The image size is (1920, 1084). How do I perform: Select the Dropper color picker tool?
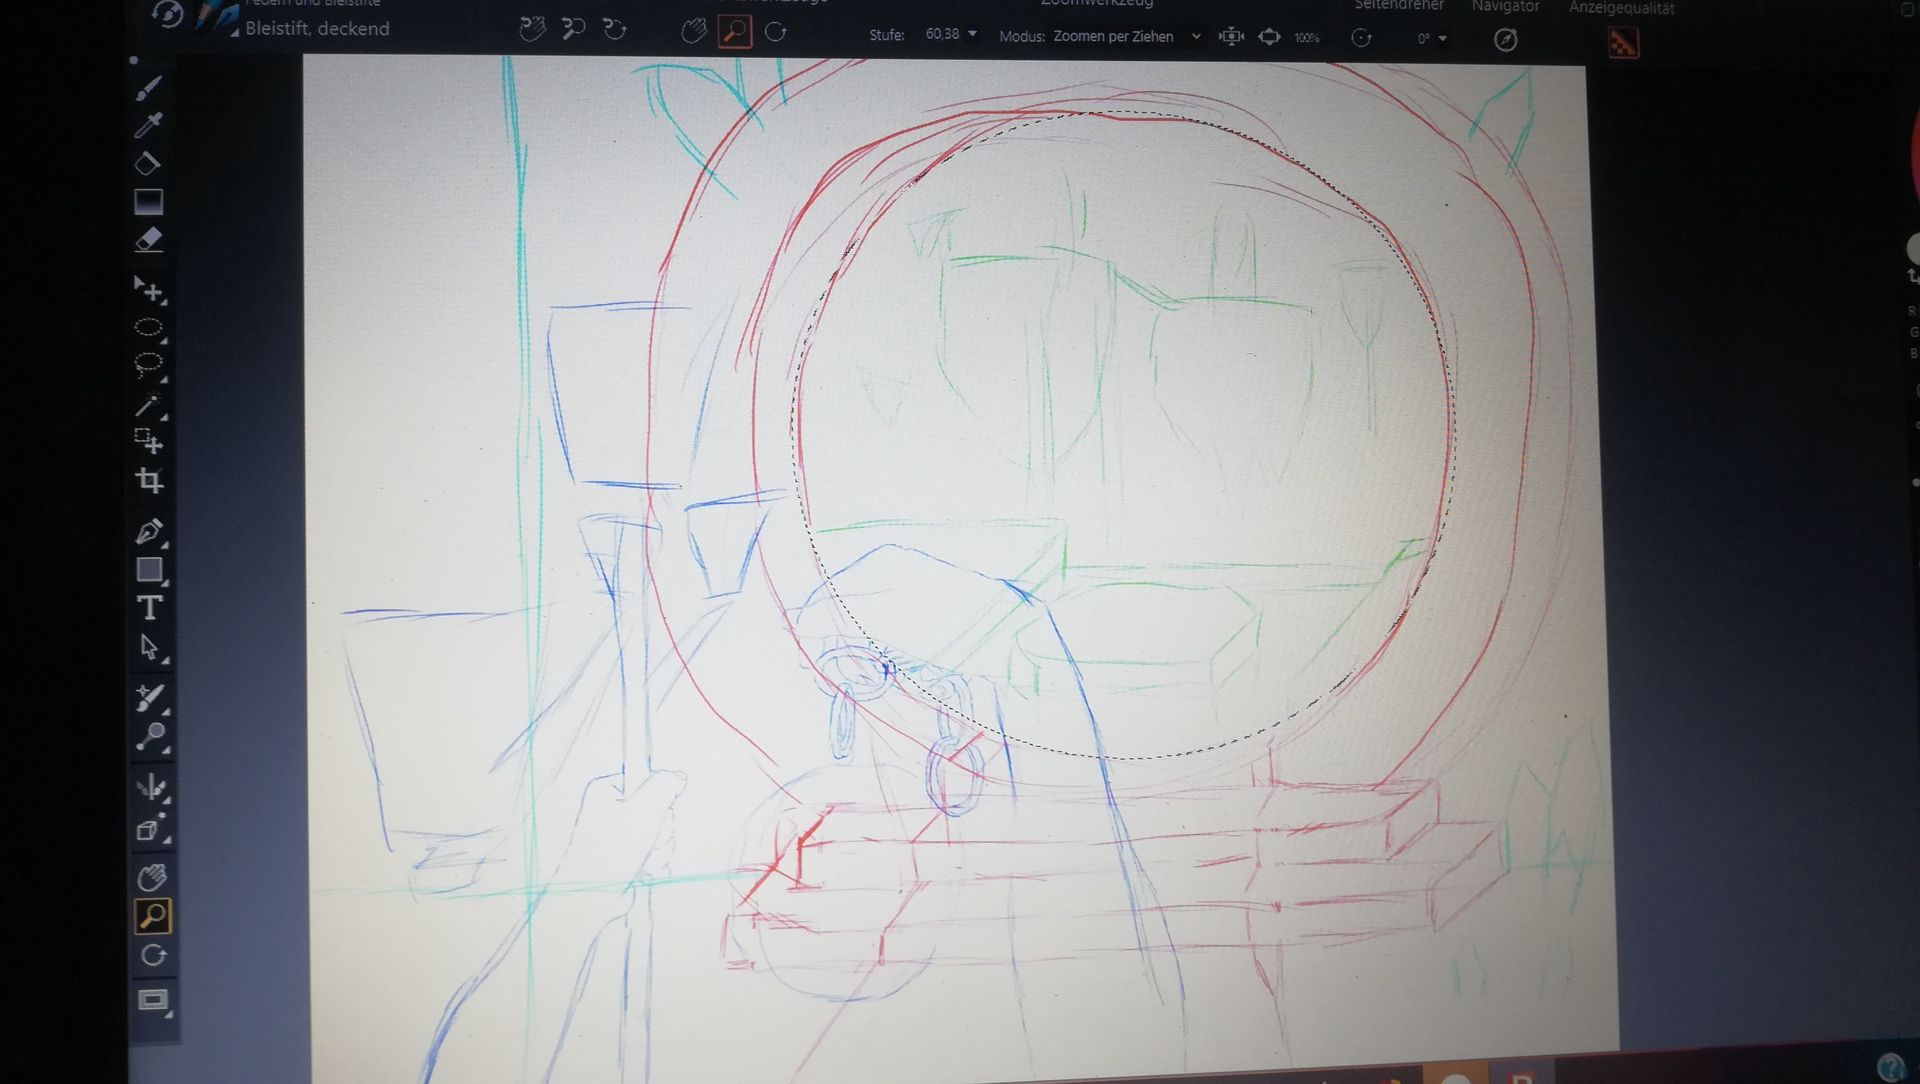click(x=148, y=125)
